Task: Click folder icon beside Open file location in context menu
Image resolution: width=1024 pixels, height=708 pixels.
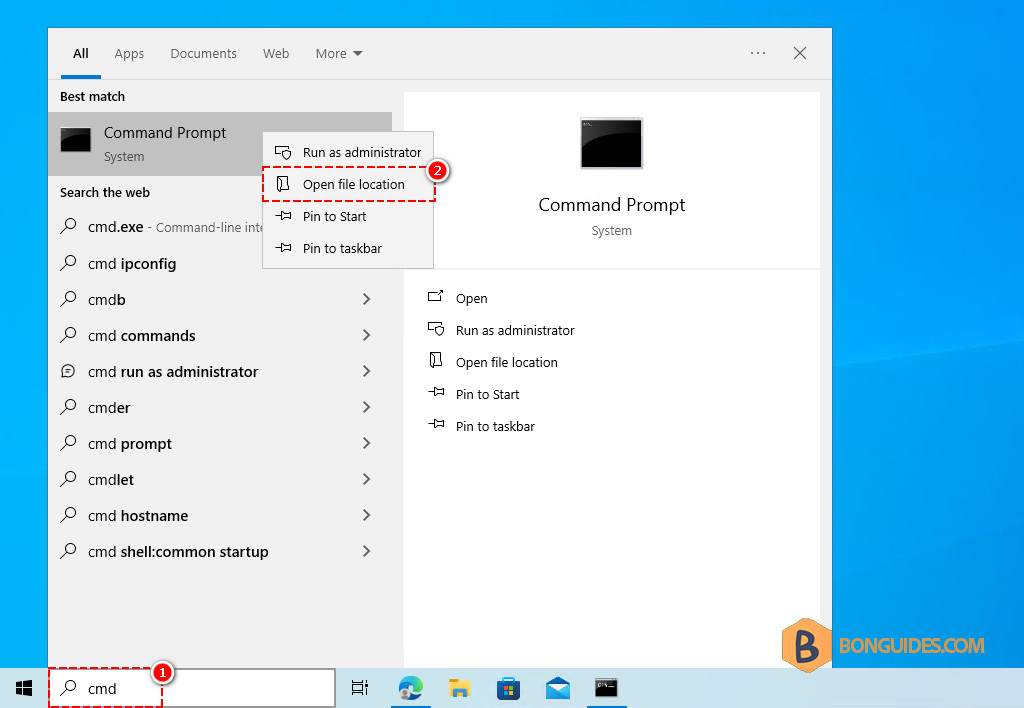Action: coord(283,184)
